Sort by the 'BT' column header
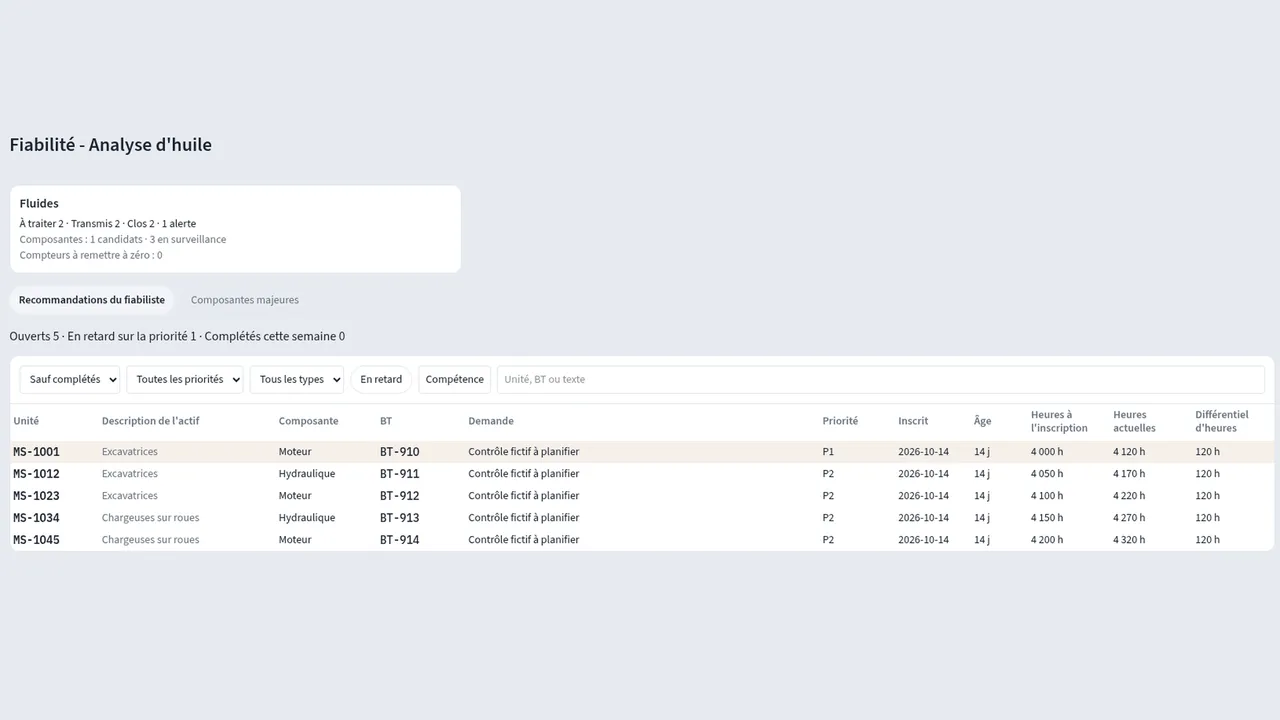Image resolution: width=1280 pixels, height=720 pixels. pos(386,421)
